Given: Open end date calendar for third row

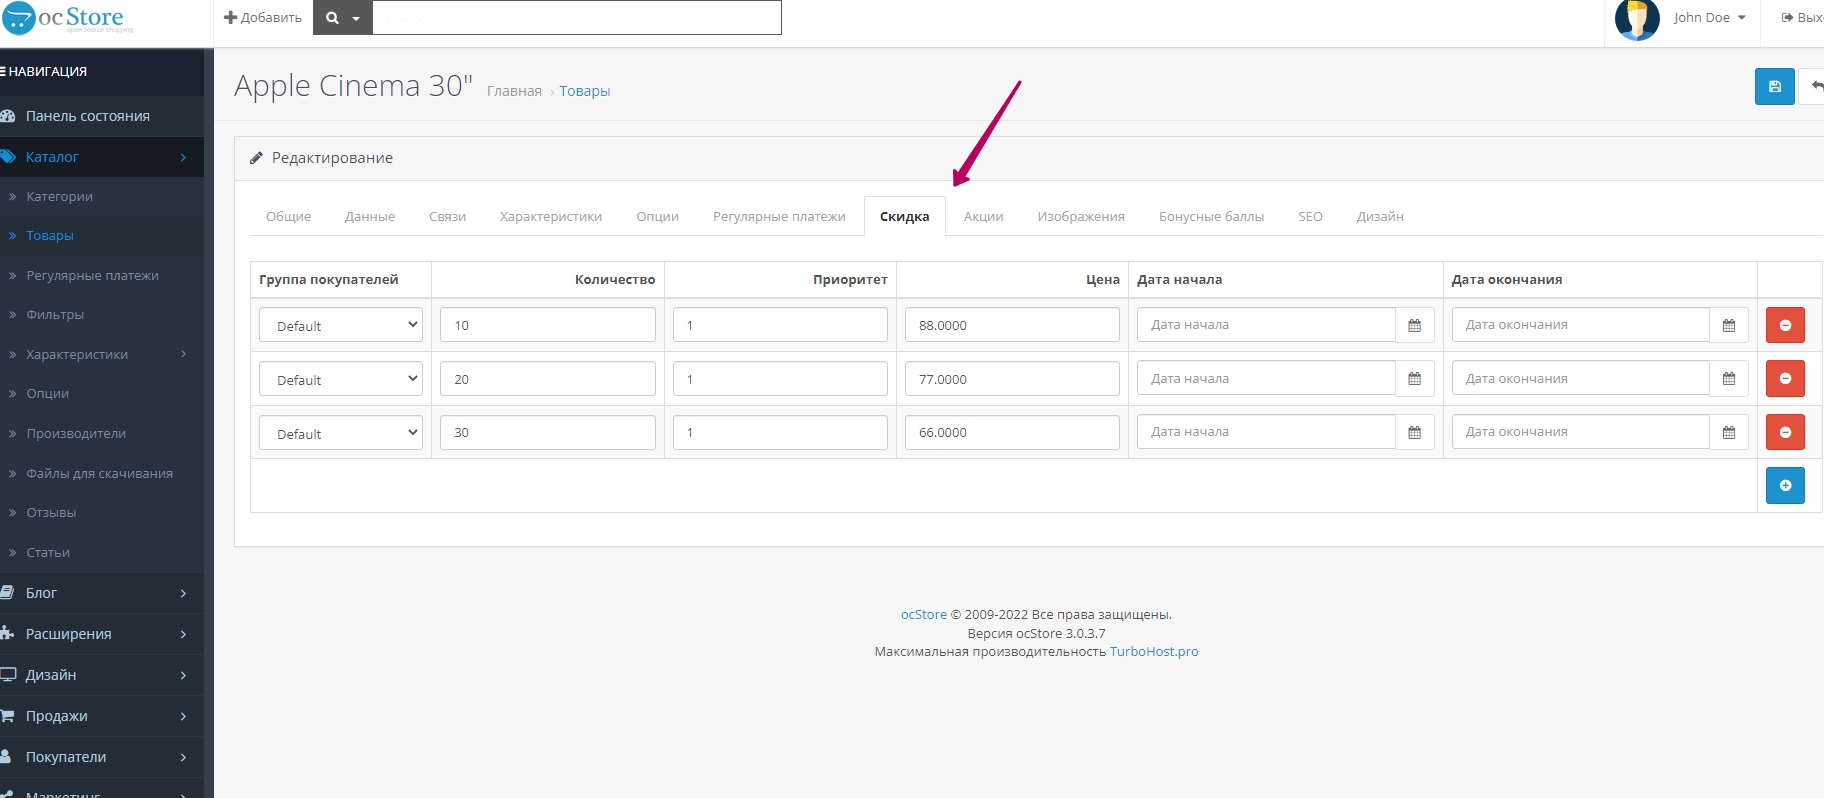Looking at the screenshot, I should pyautogui.click(x=1728, y=432).
